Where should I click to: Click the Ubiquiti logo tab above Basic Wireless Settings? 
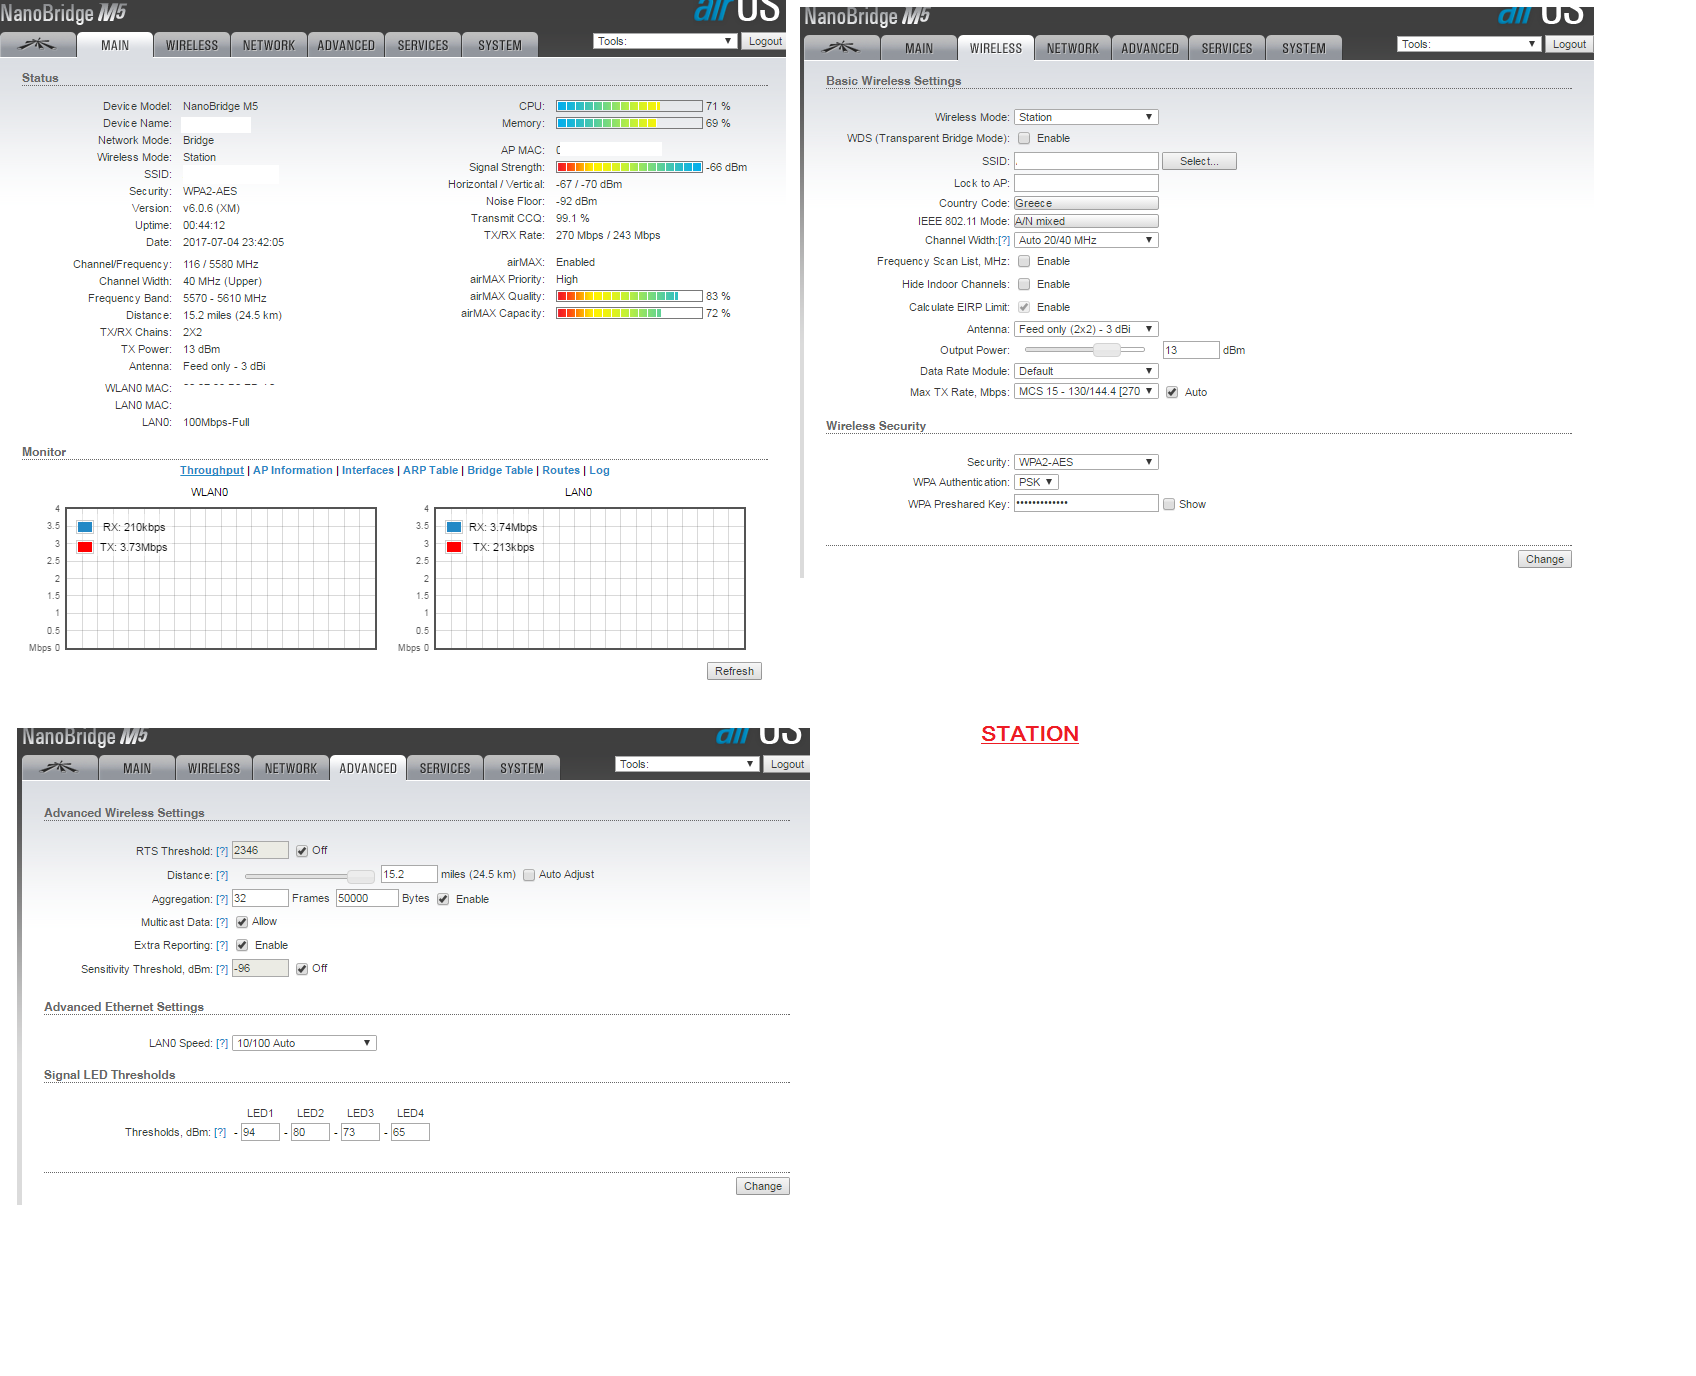coord(841,48)
